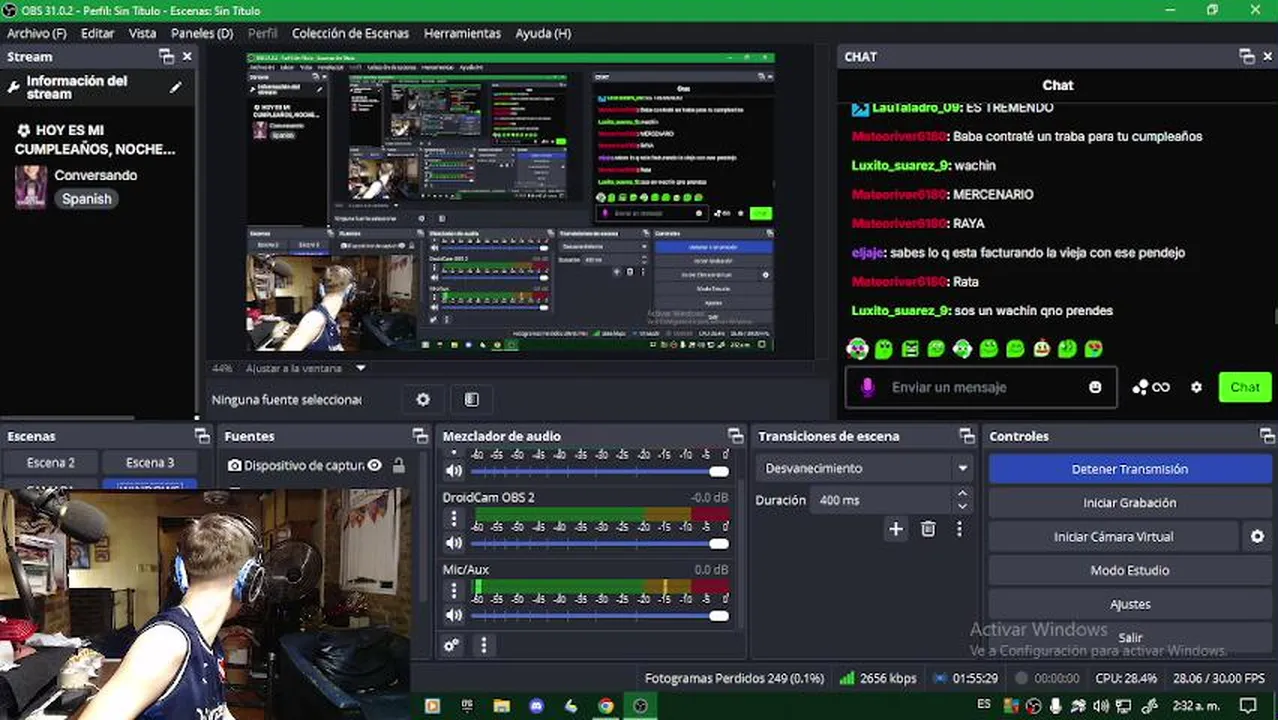Open the preview scaling dropdown Ajustar a la ventana
This screenshot has height=720, width=1278.
click(x=305, y=368)
